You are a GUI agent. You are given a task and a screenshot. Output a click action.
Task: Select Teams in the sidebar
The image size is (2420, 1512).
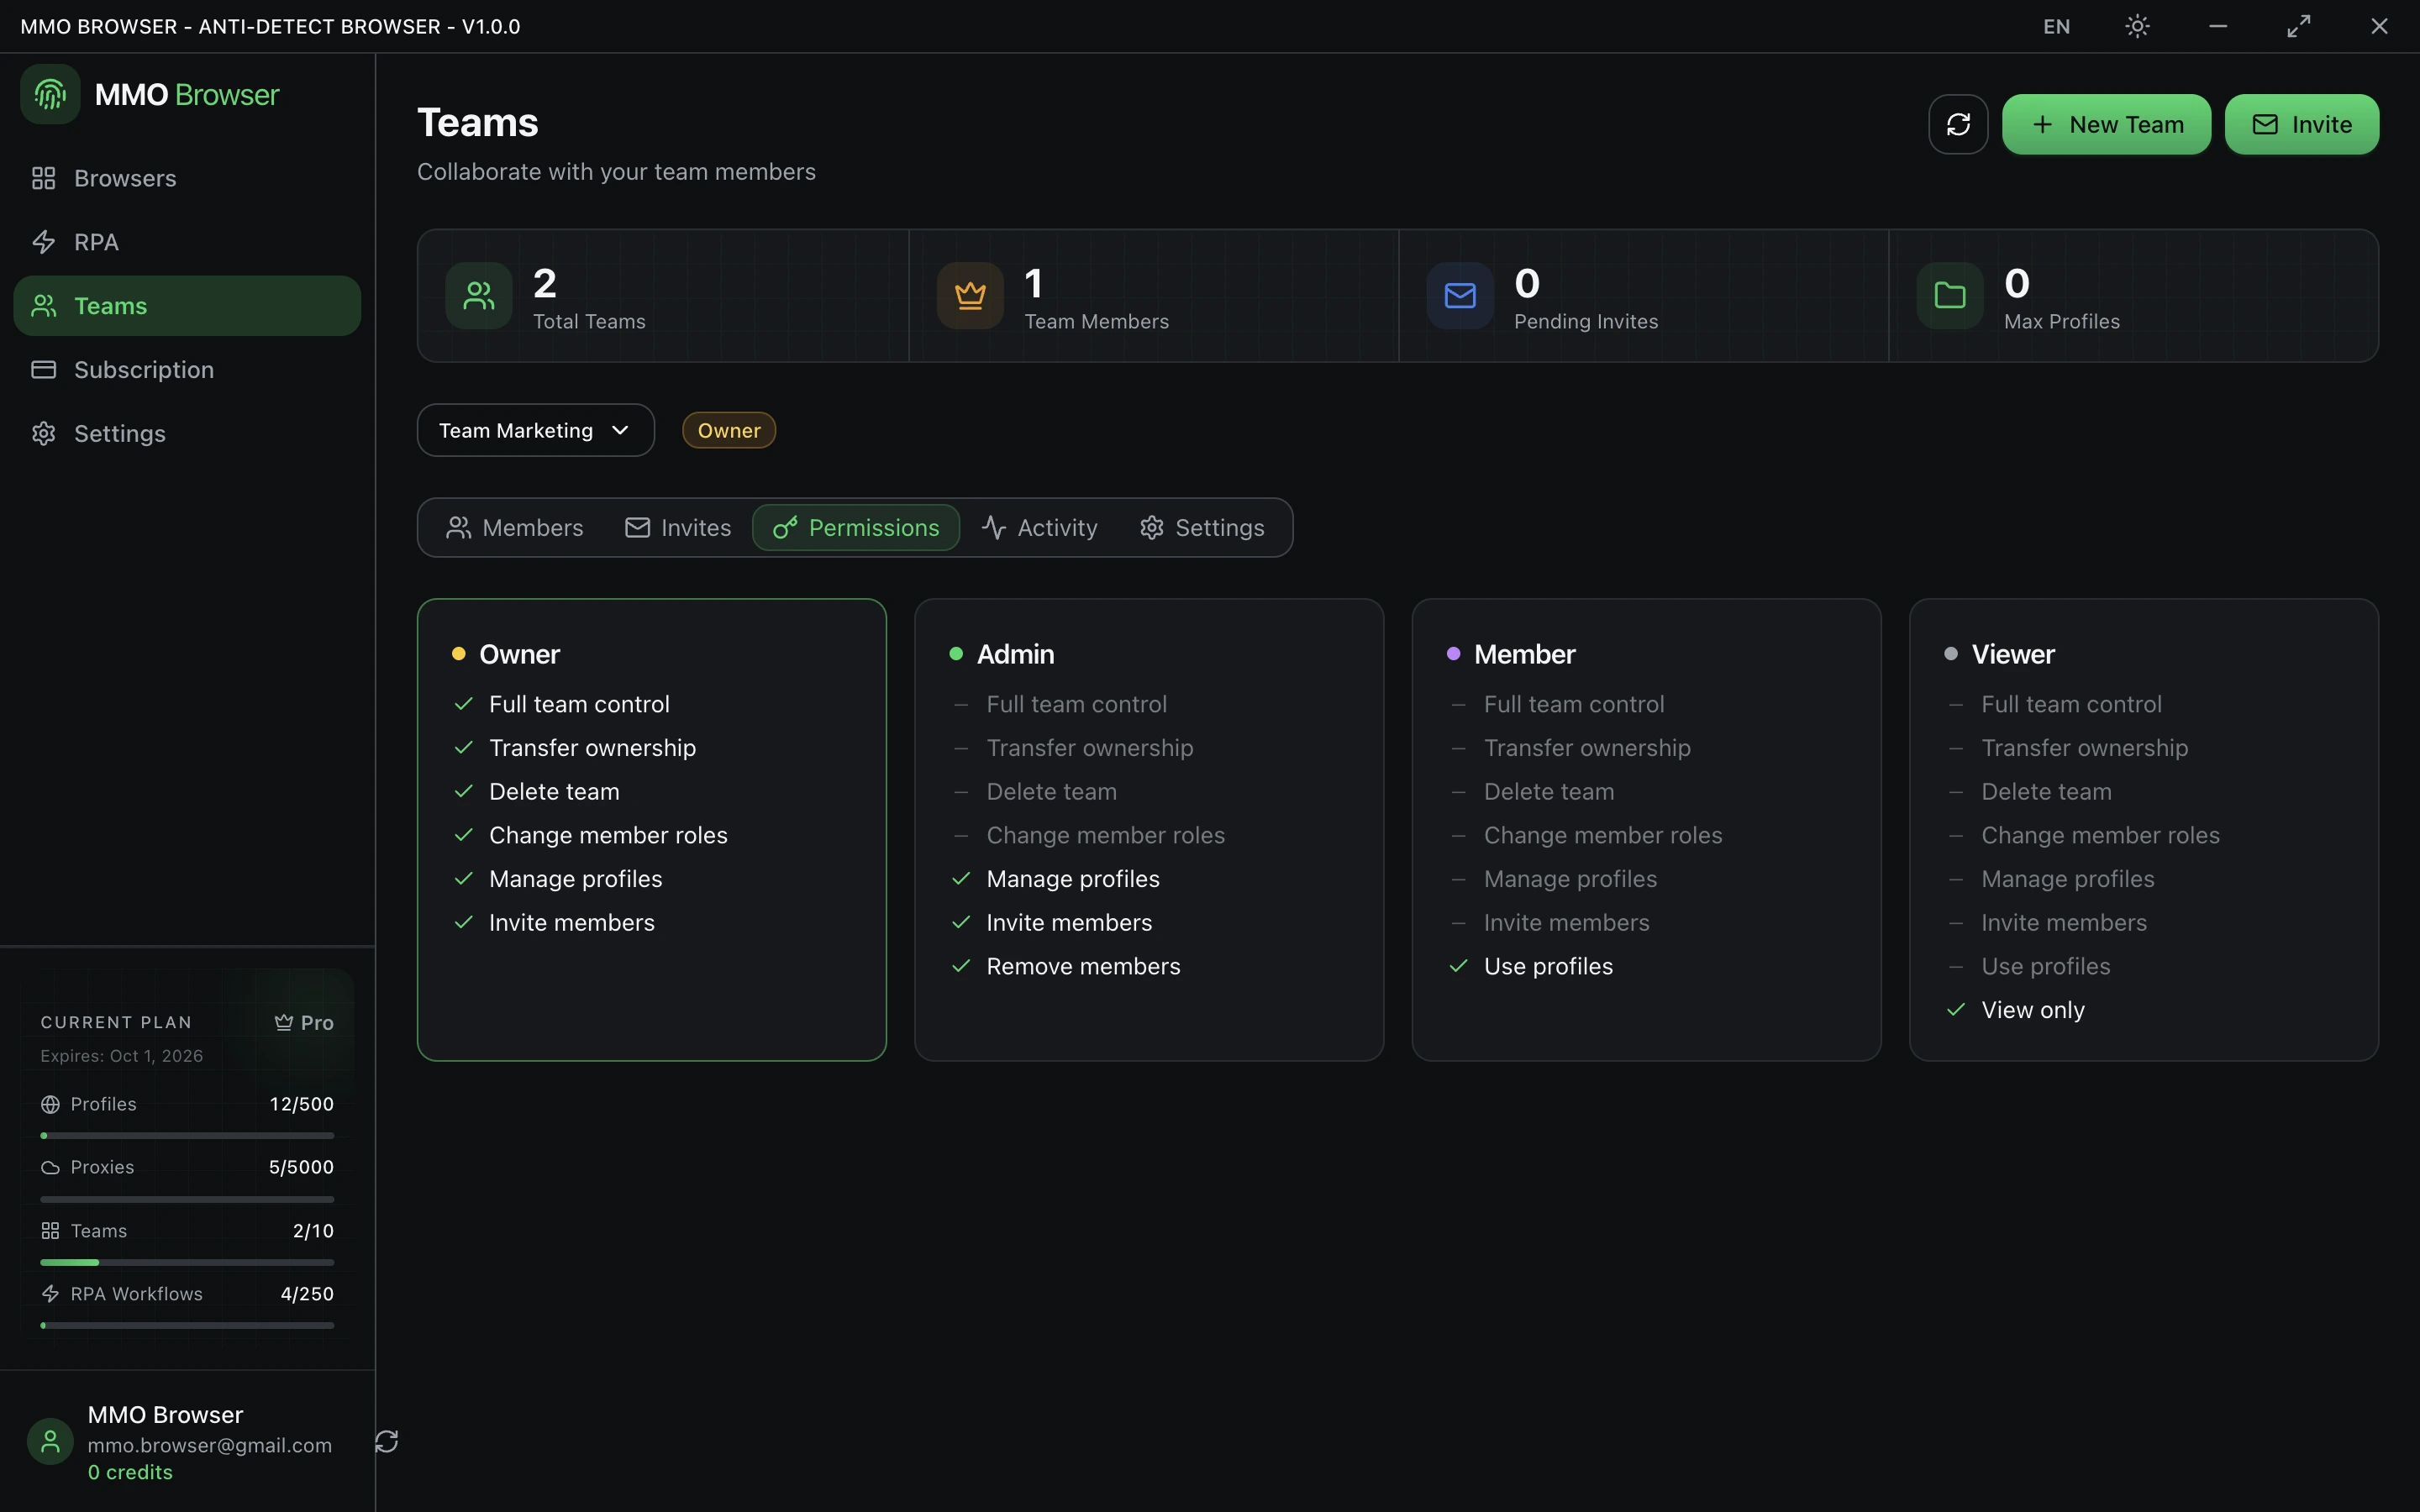tap(187, 306)
